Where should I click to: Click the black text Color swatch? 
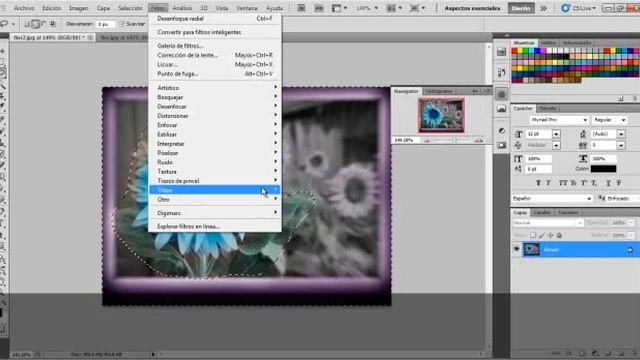[x=603, y=169]
